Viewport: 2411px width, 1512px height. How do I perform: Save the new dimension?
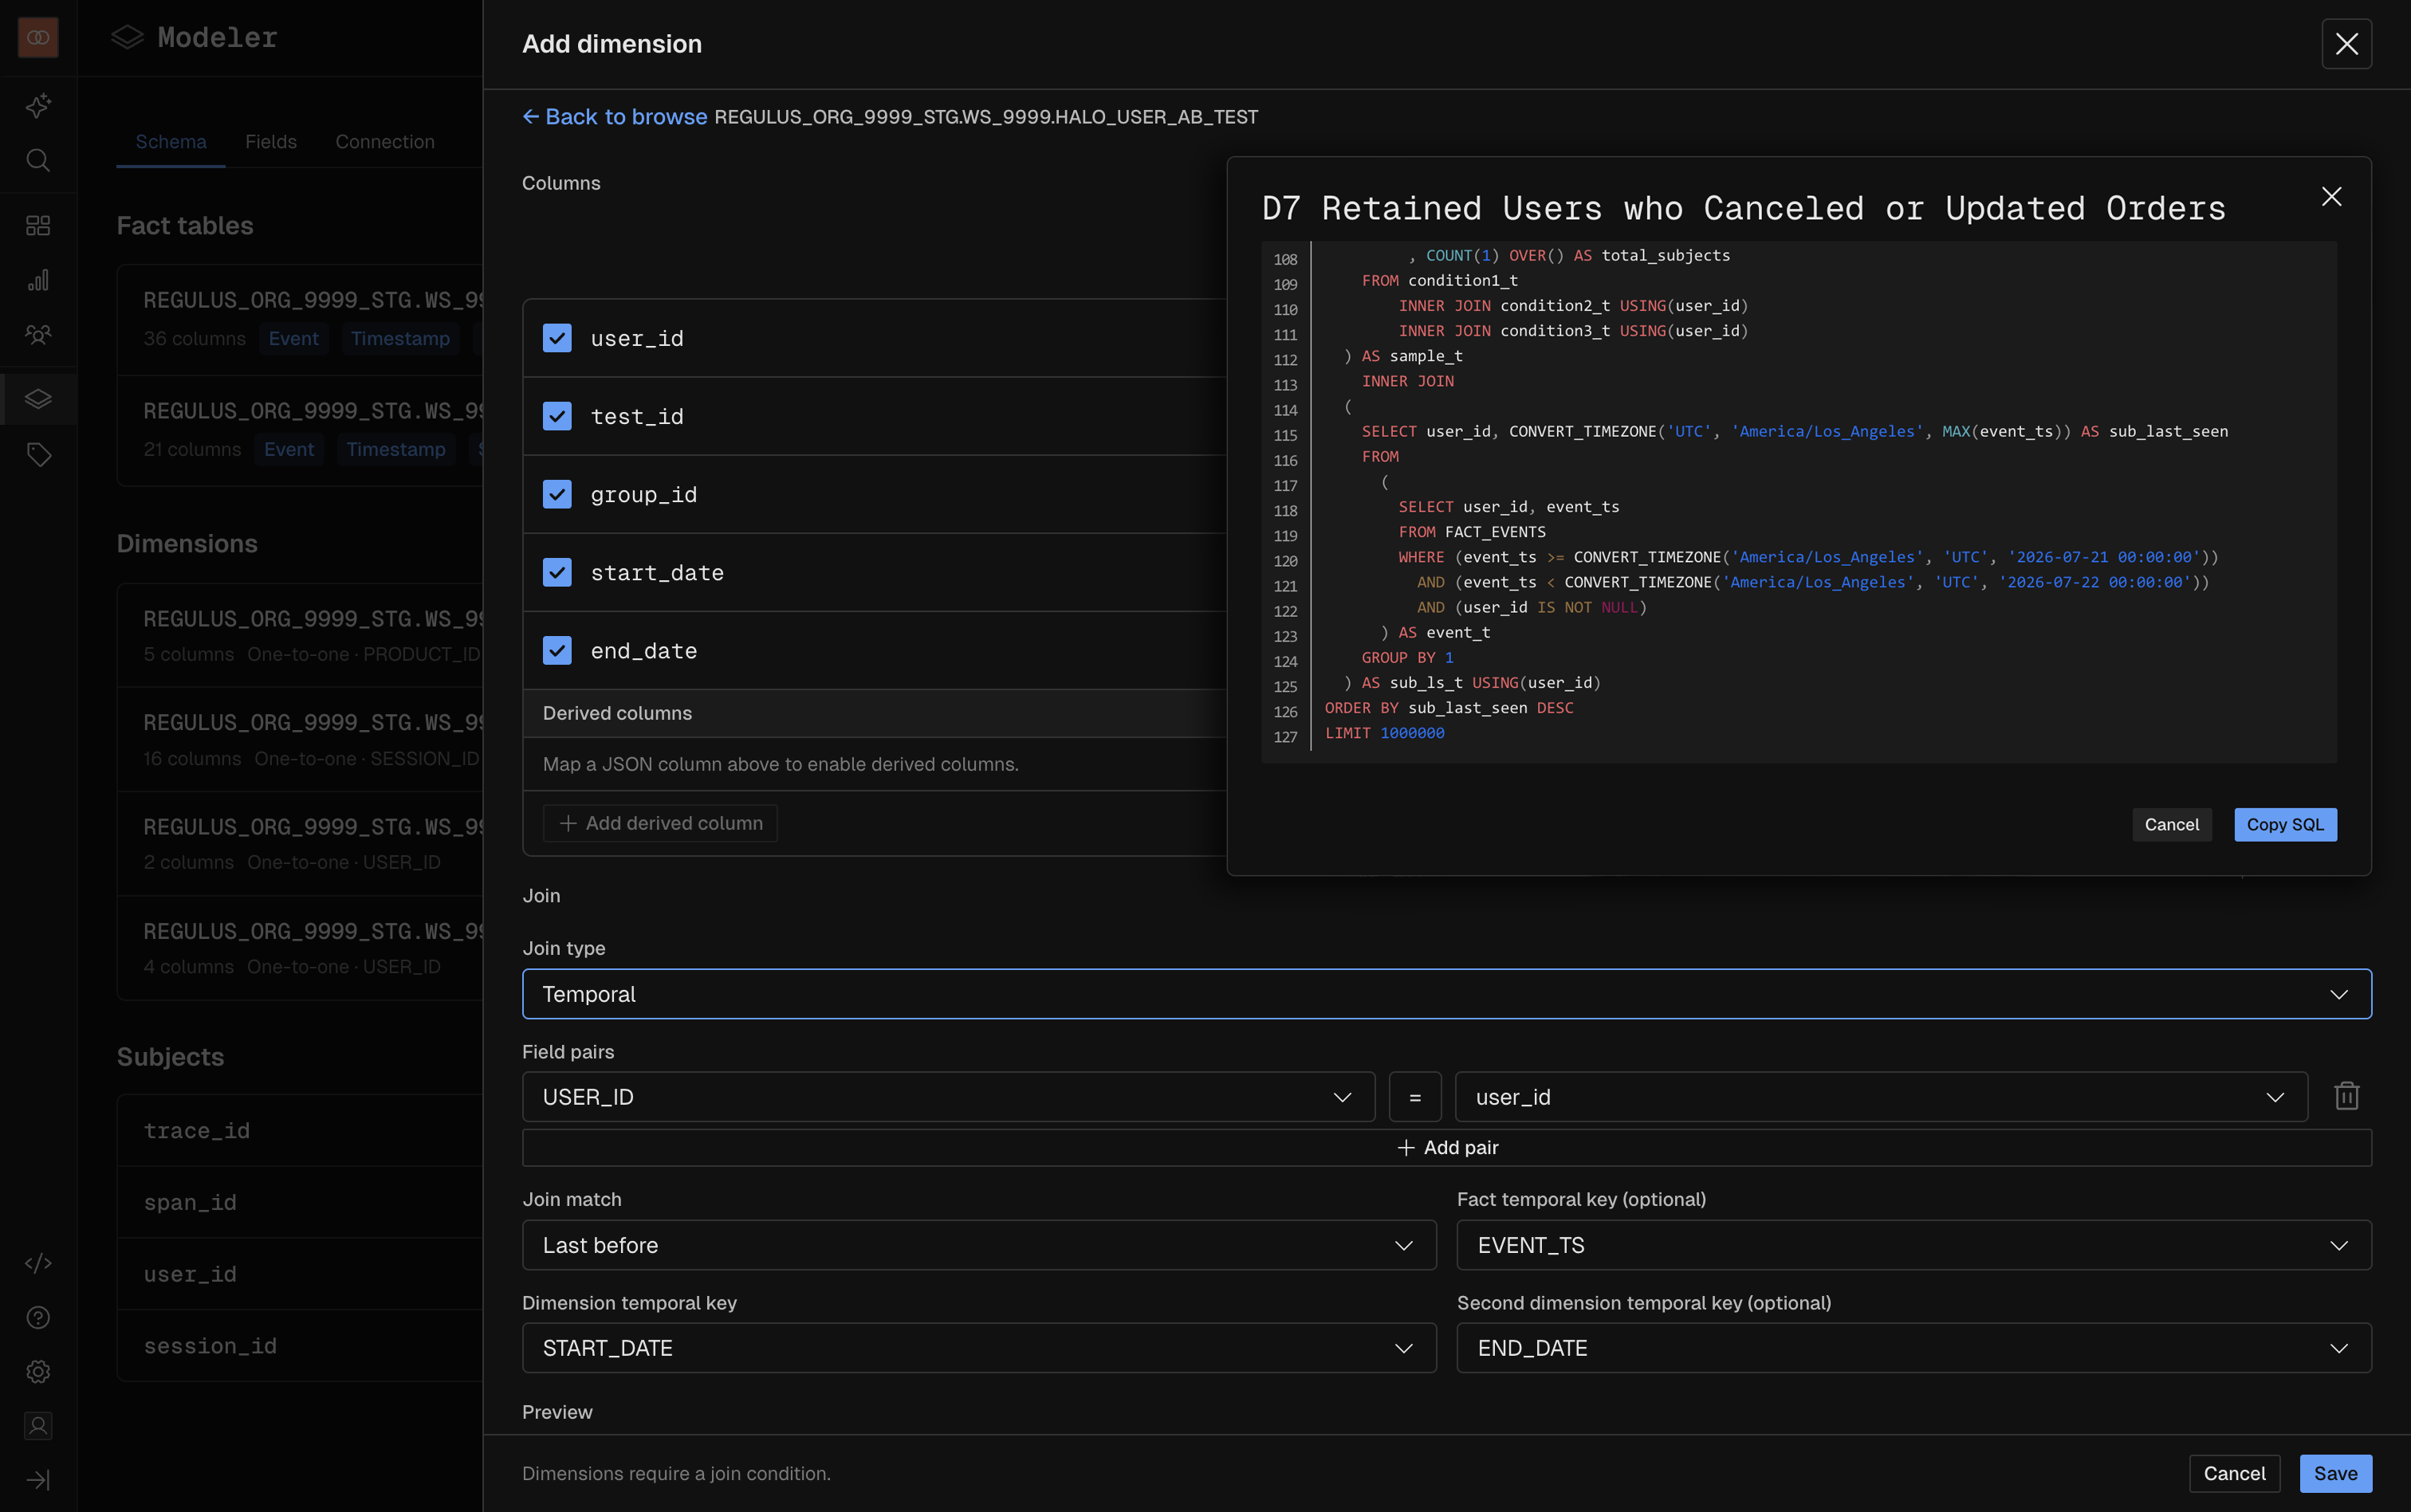(x=2335, y=1474)
